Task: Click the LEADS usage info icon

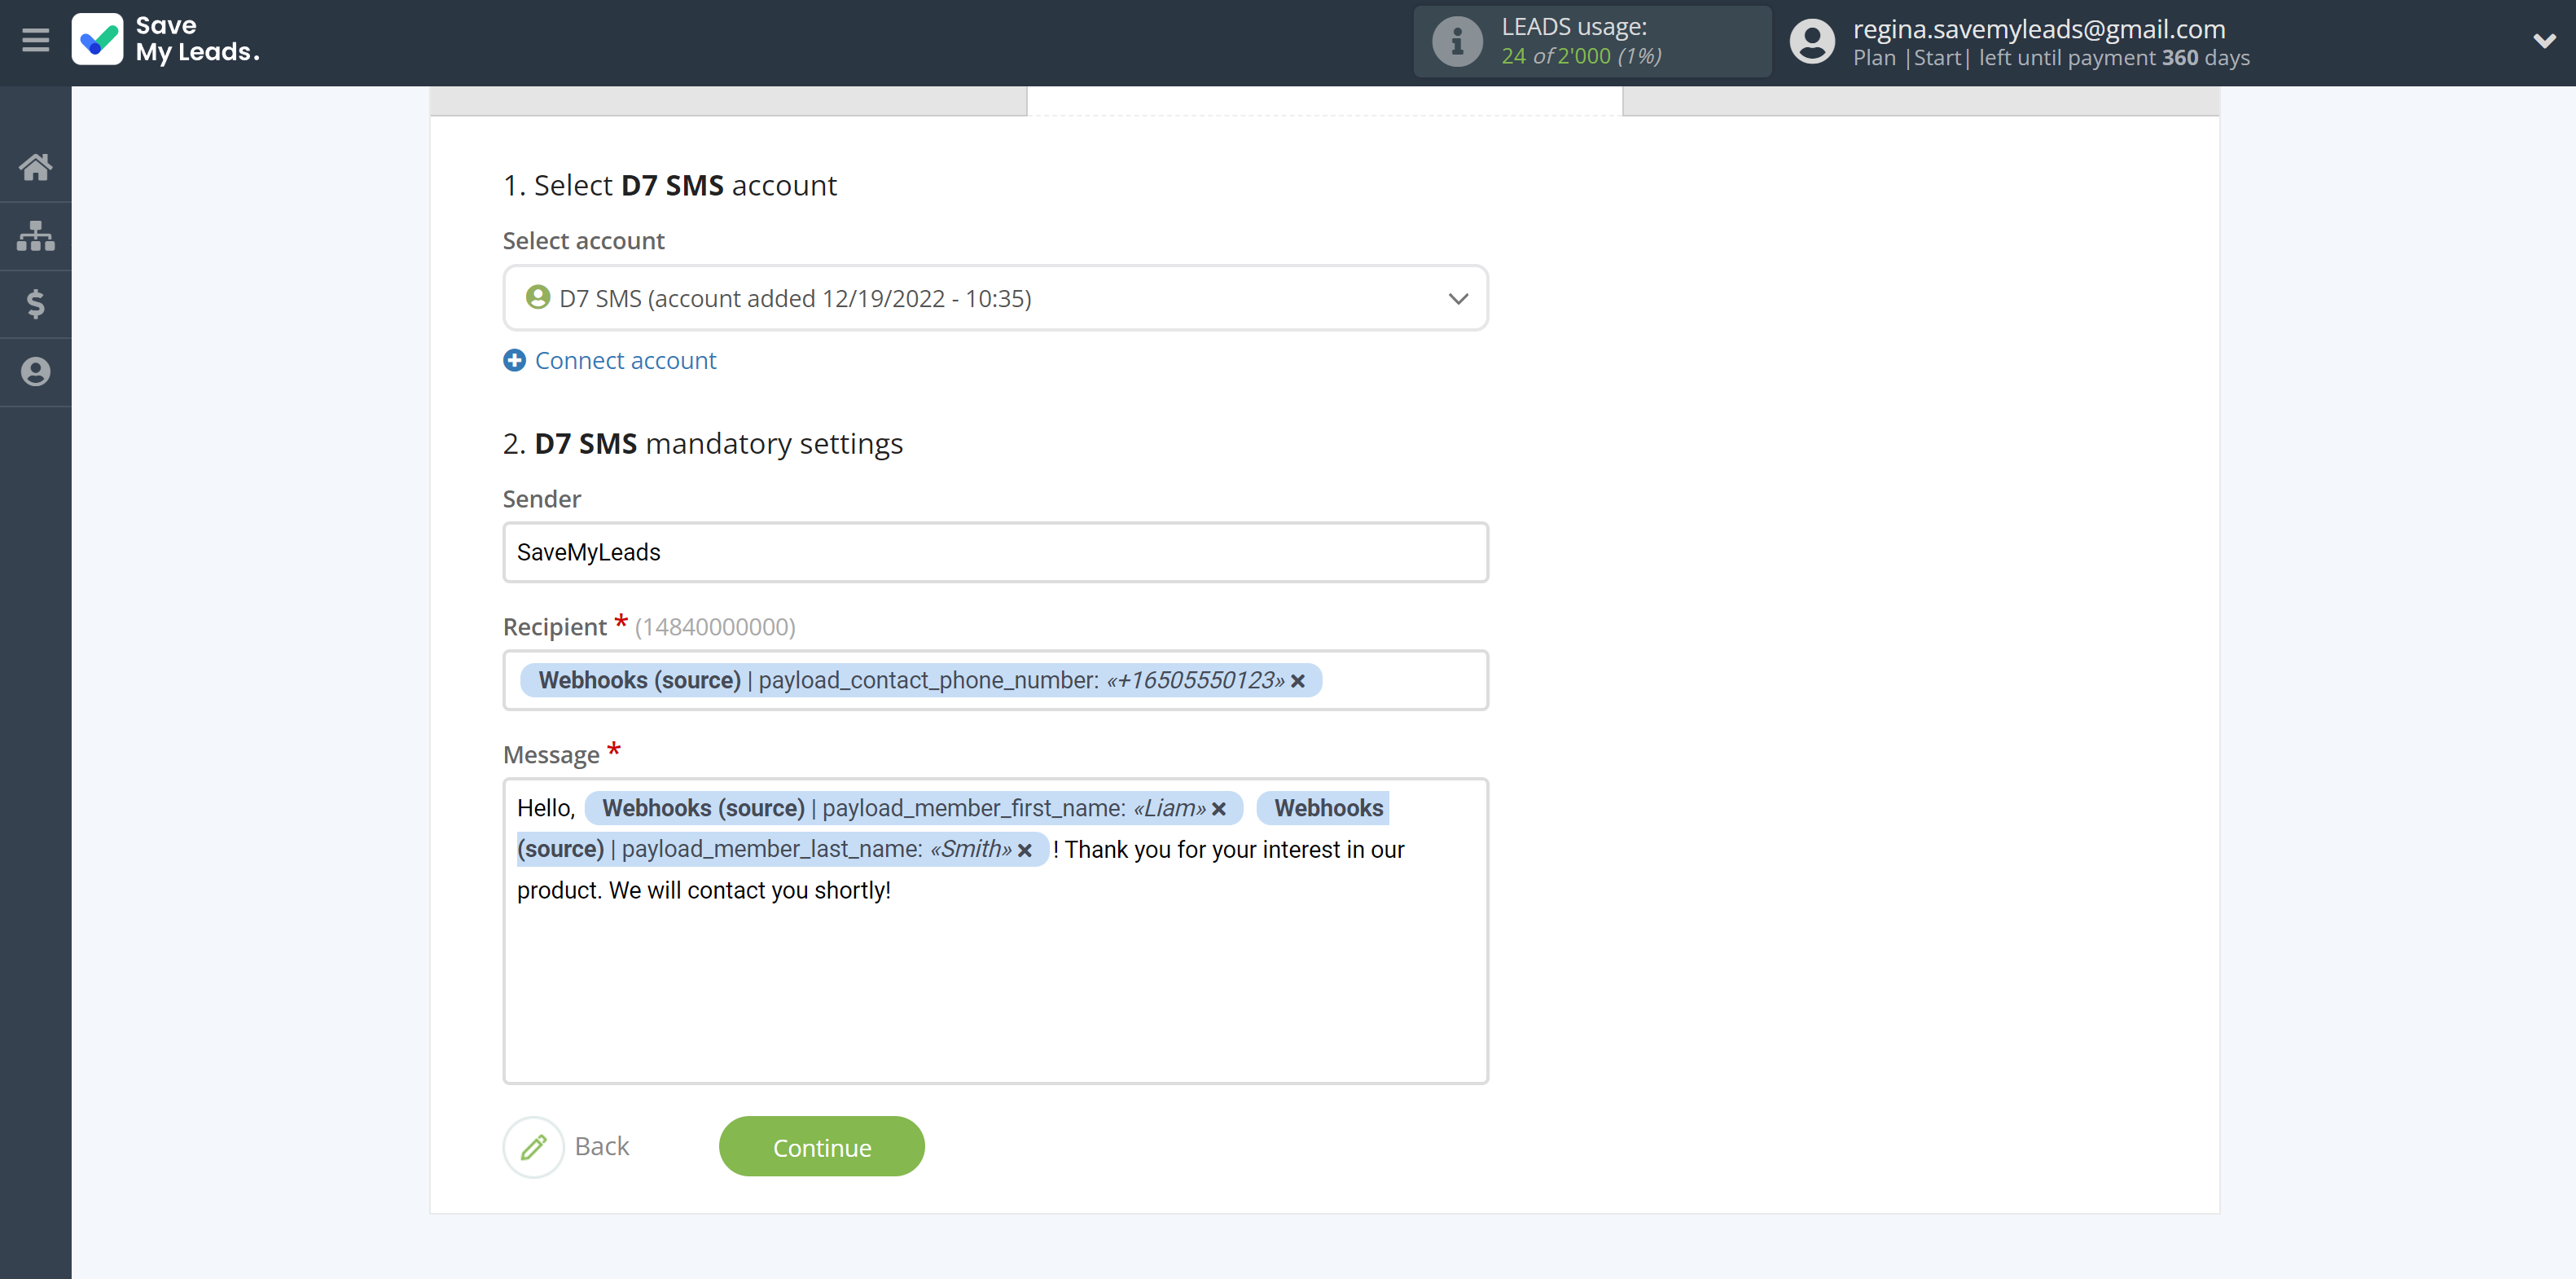Action: (x=1457, y=41)
